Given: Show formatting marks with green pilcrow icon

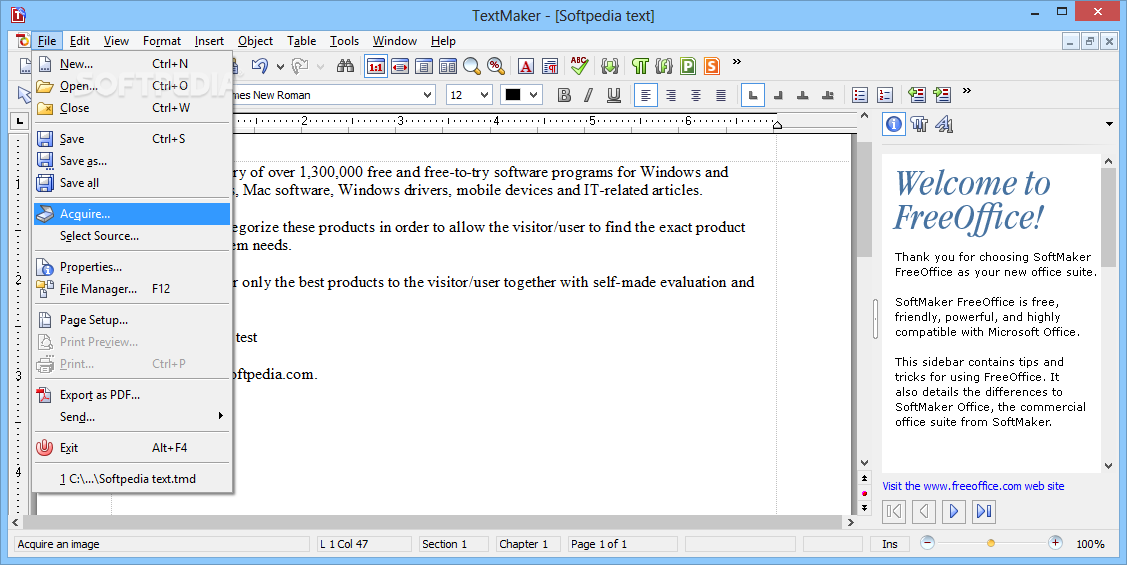Looking at the screenshot, I should (640, 66).
